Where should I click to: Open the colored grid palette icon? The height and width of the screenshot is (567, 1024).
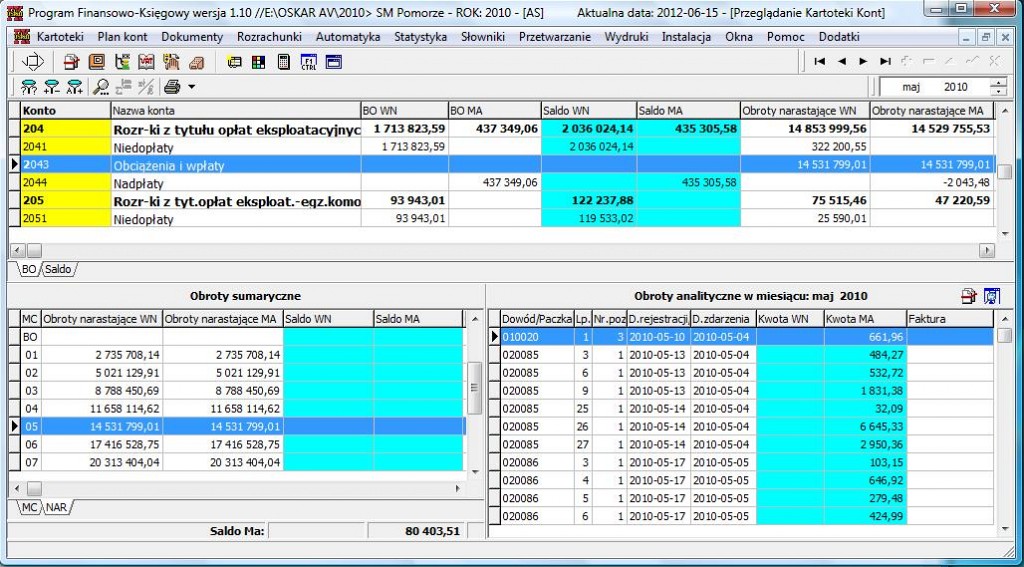point(259,63)
